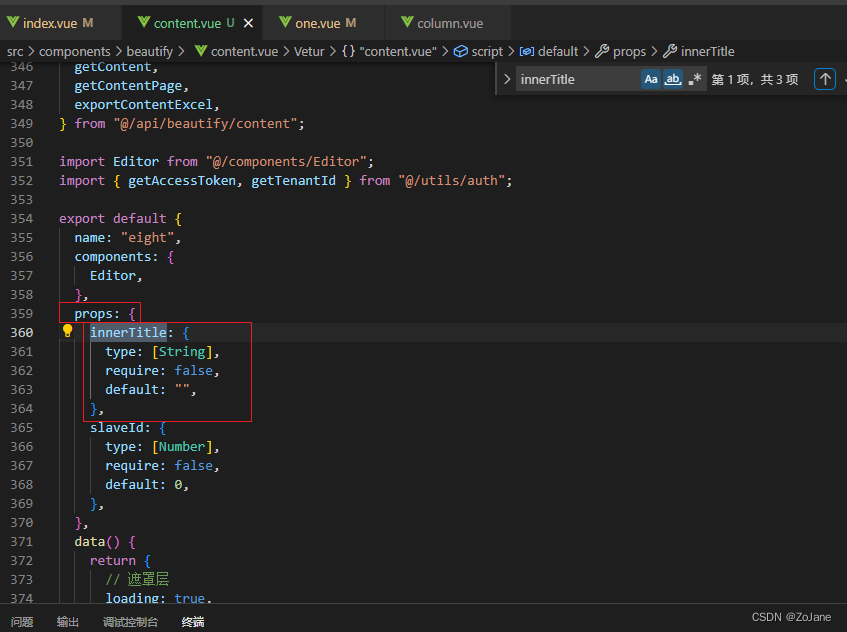Open the Debug Console tab (调试控制台)

130,622
